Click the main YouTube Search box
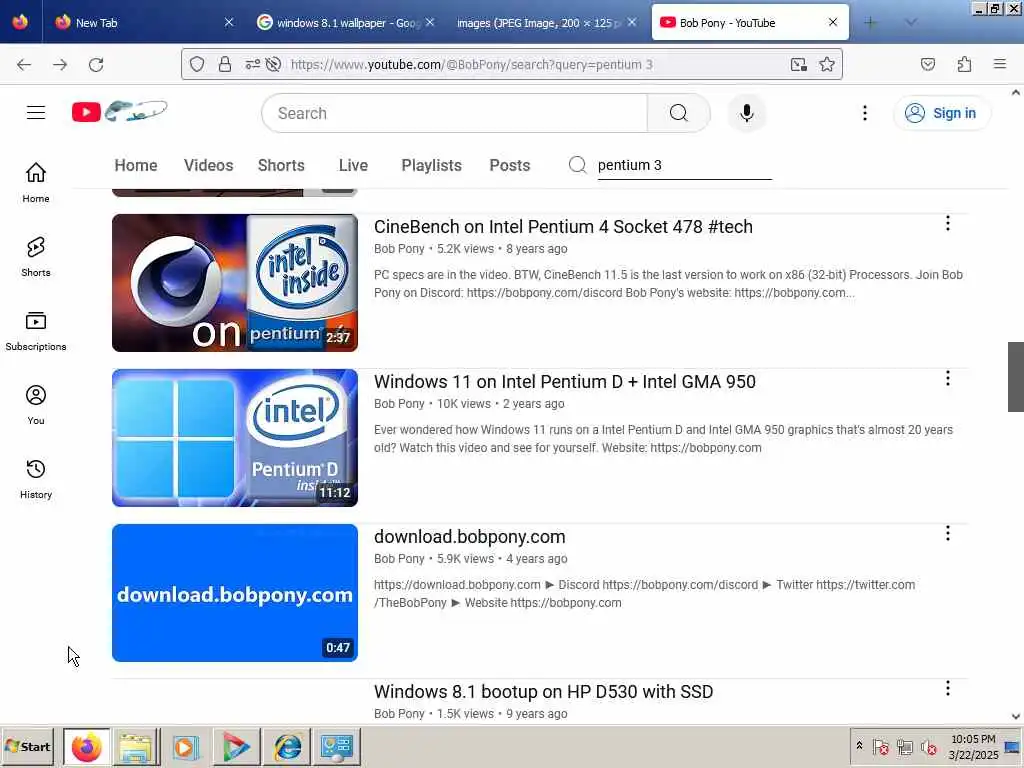This screenshot has width=1024, height=768. (x=455, y=113)
